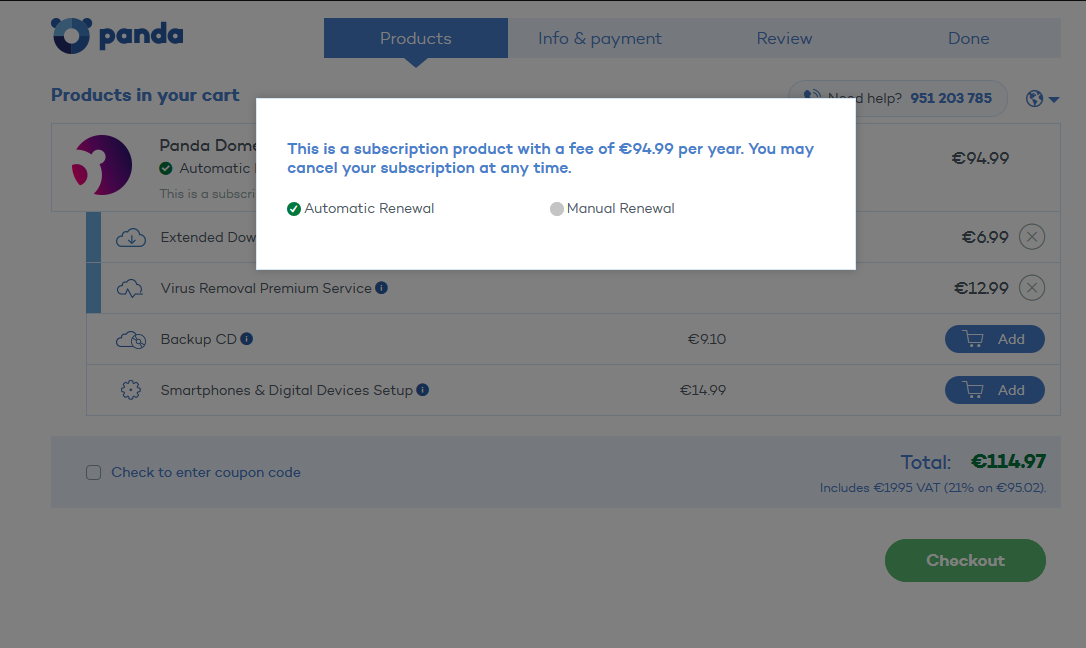Click the Smartphones setup gear icon
The image size is (1086, 648).
click(x=131, y=390)
